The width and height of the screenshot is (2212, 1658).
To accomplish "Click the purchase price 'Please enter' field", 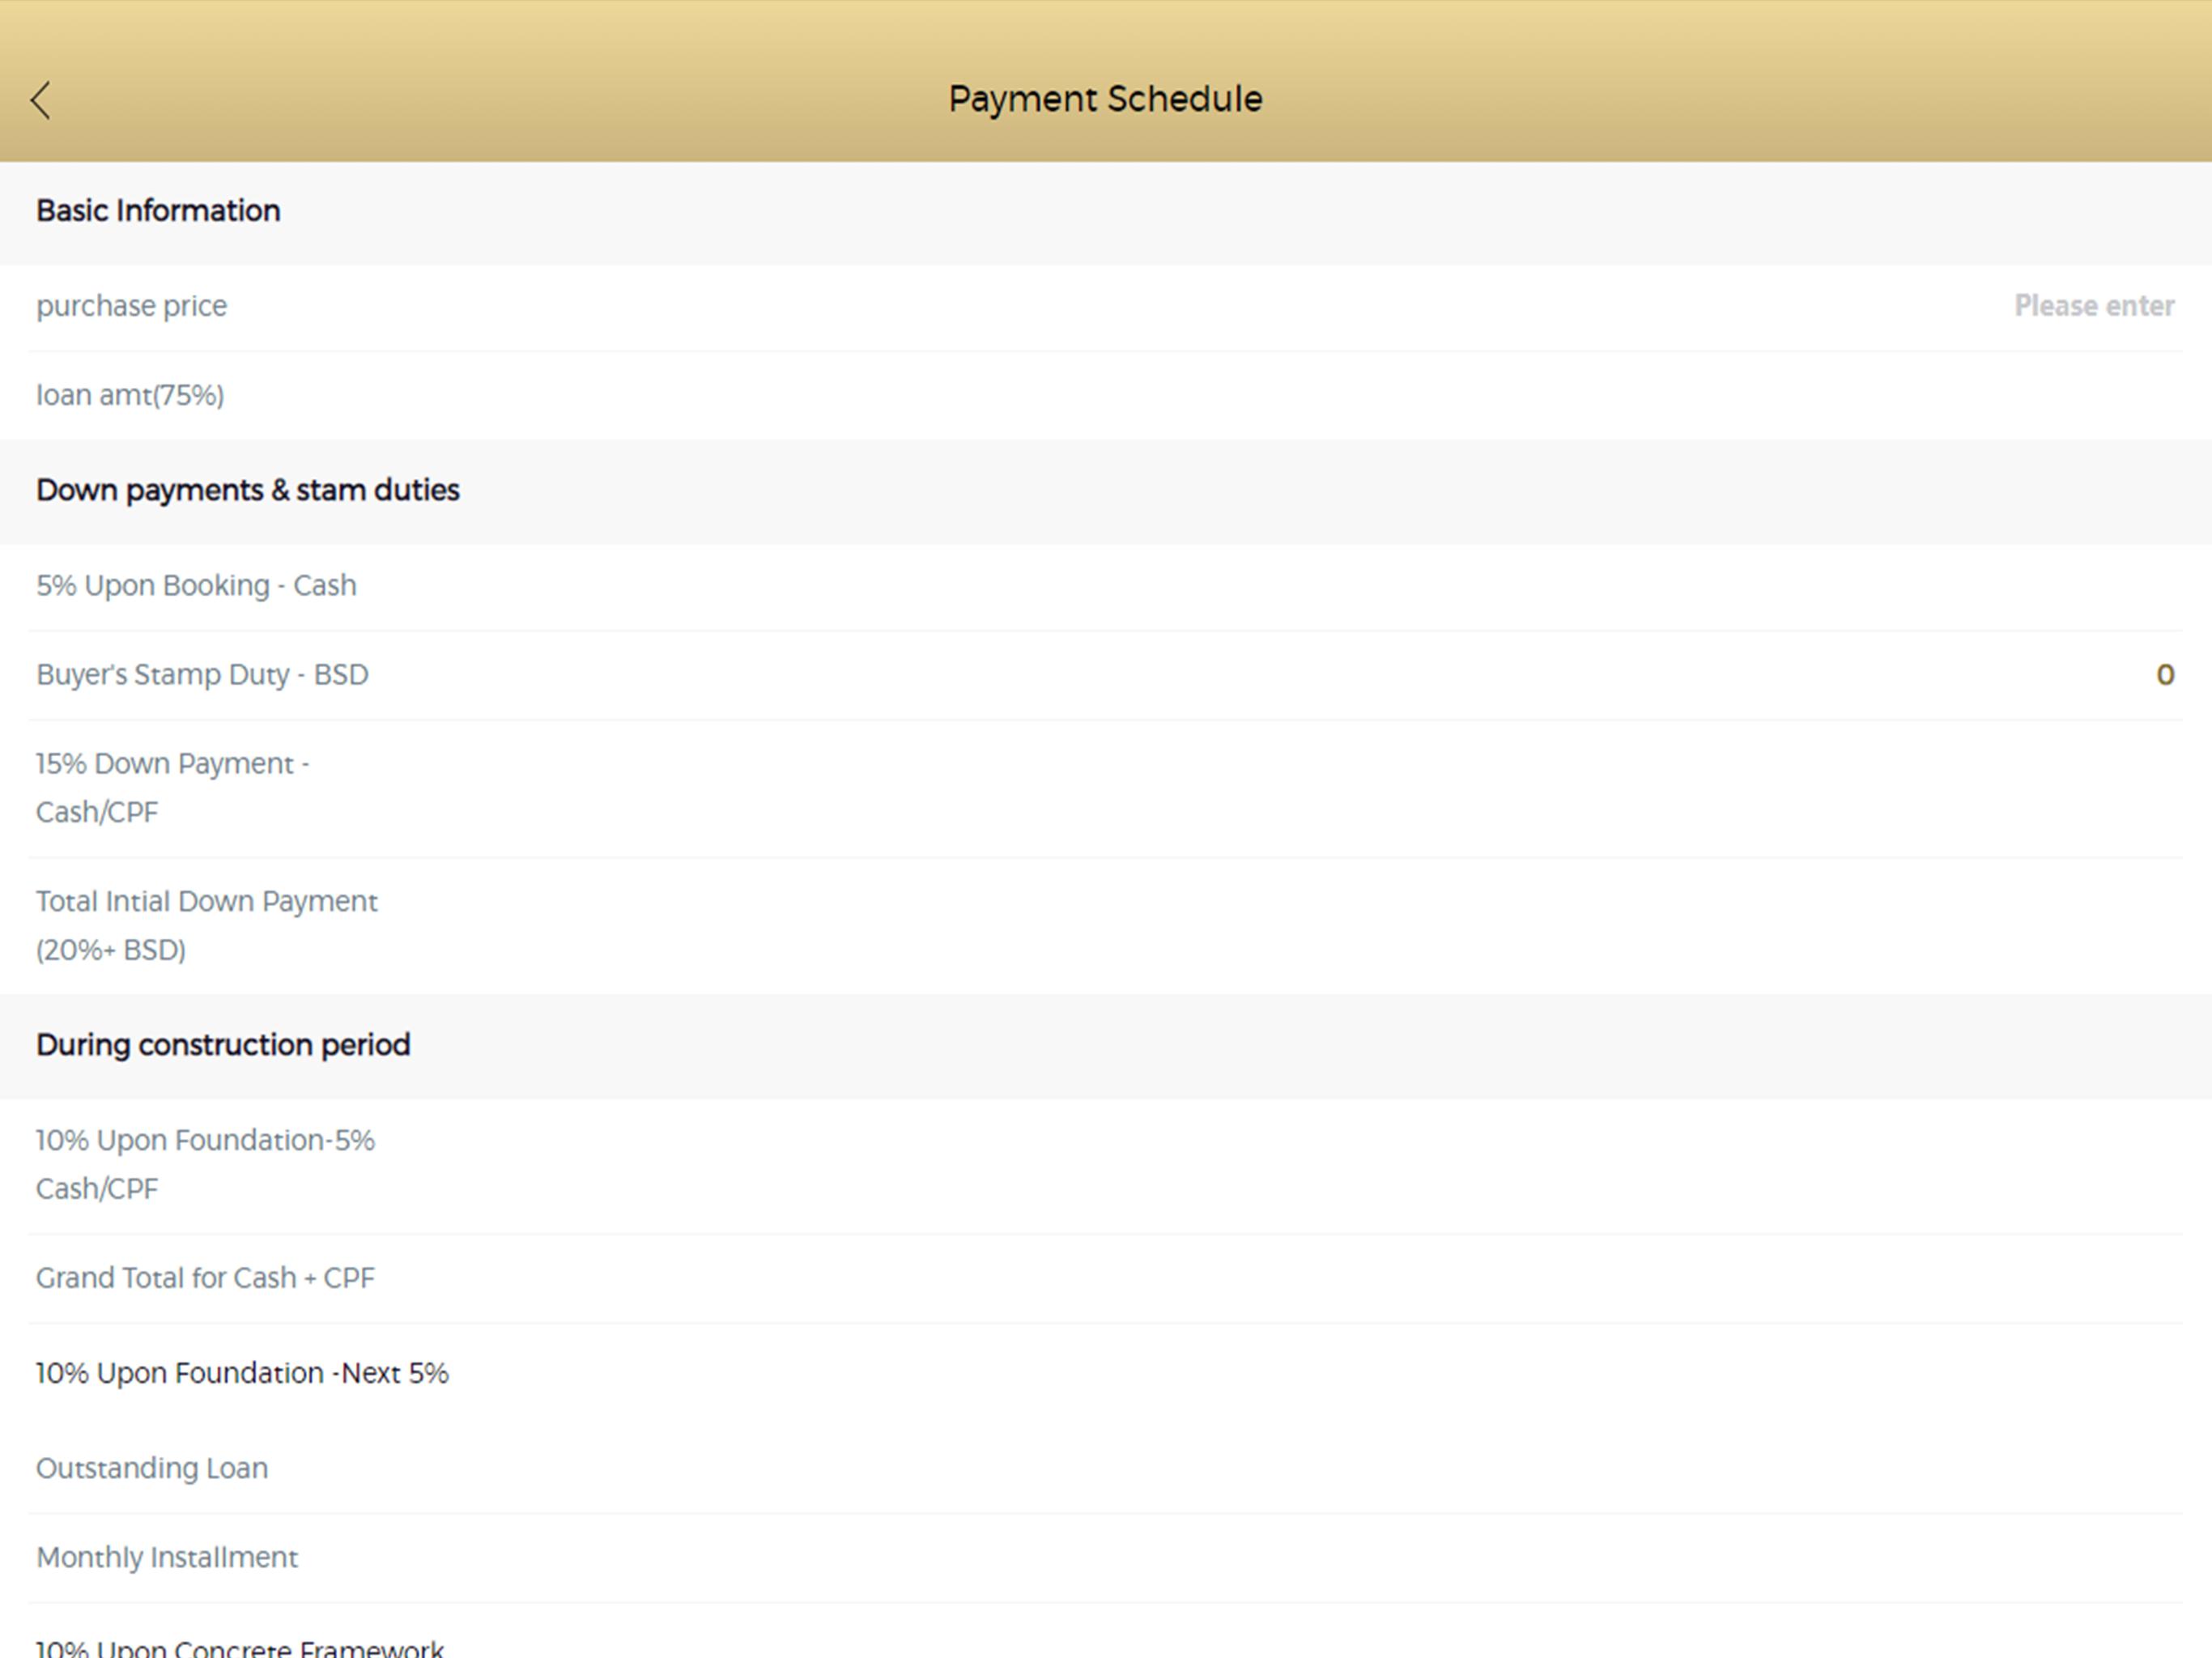I will (x=2093, y=306).
